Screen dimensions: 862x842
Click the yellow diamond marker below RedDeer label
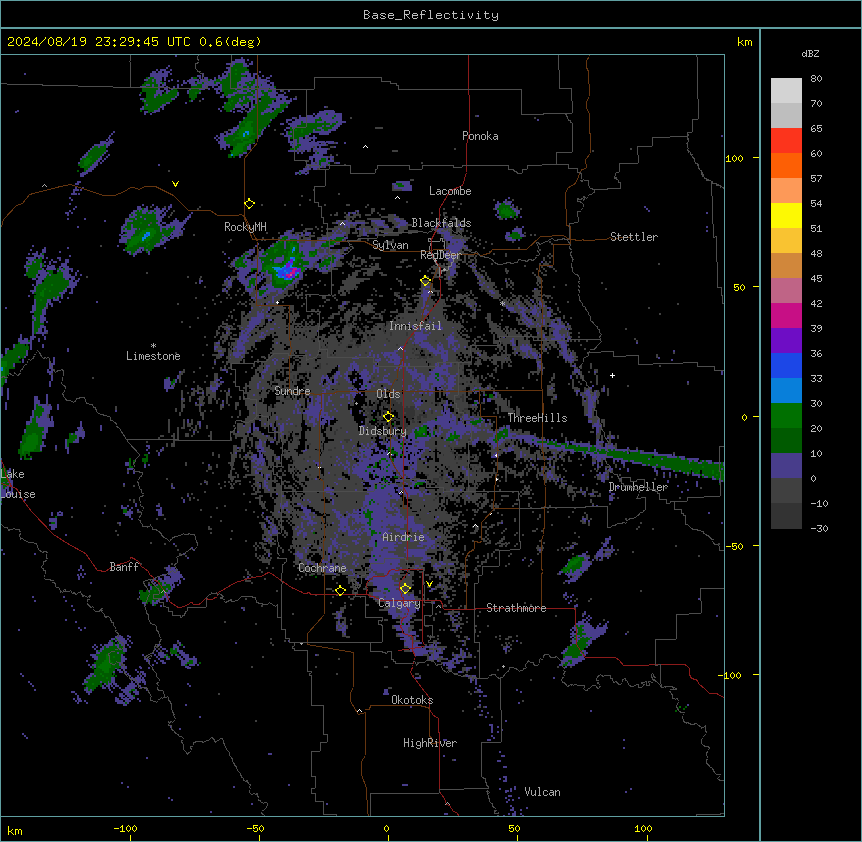click(x=426, y=281)
